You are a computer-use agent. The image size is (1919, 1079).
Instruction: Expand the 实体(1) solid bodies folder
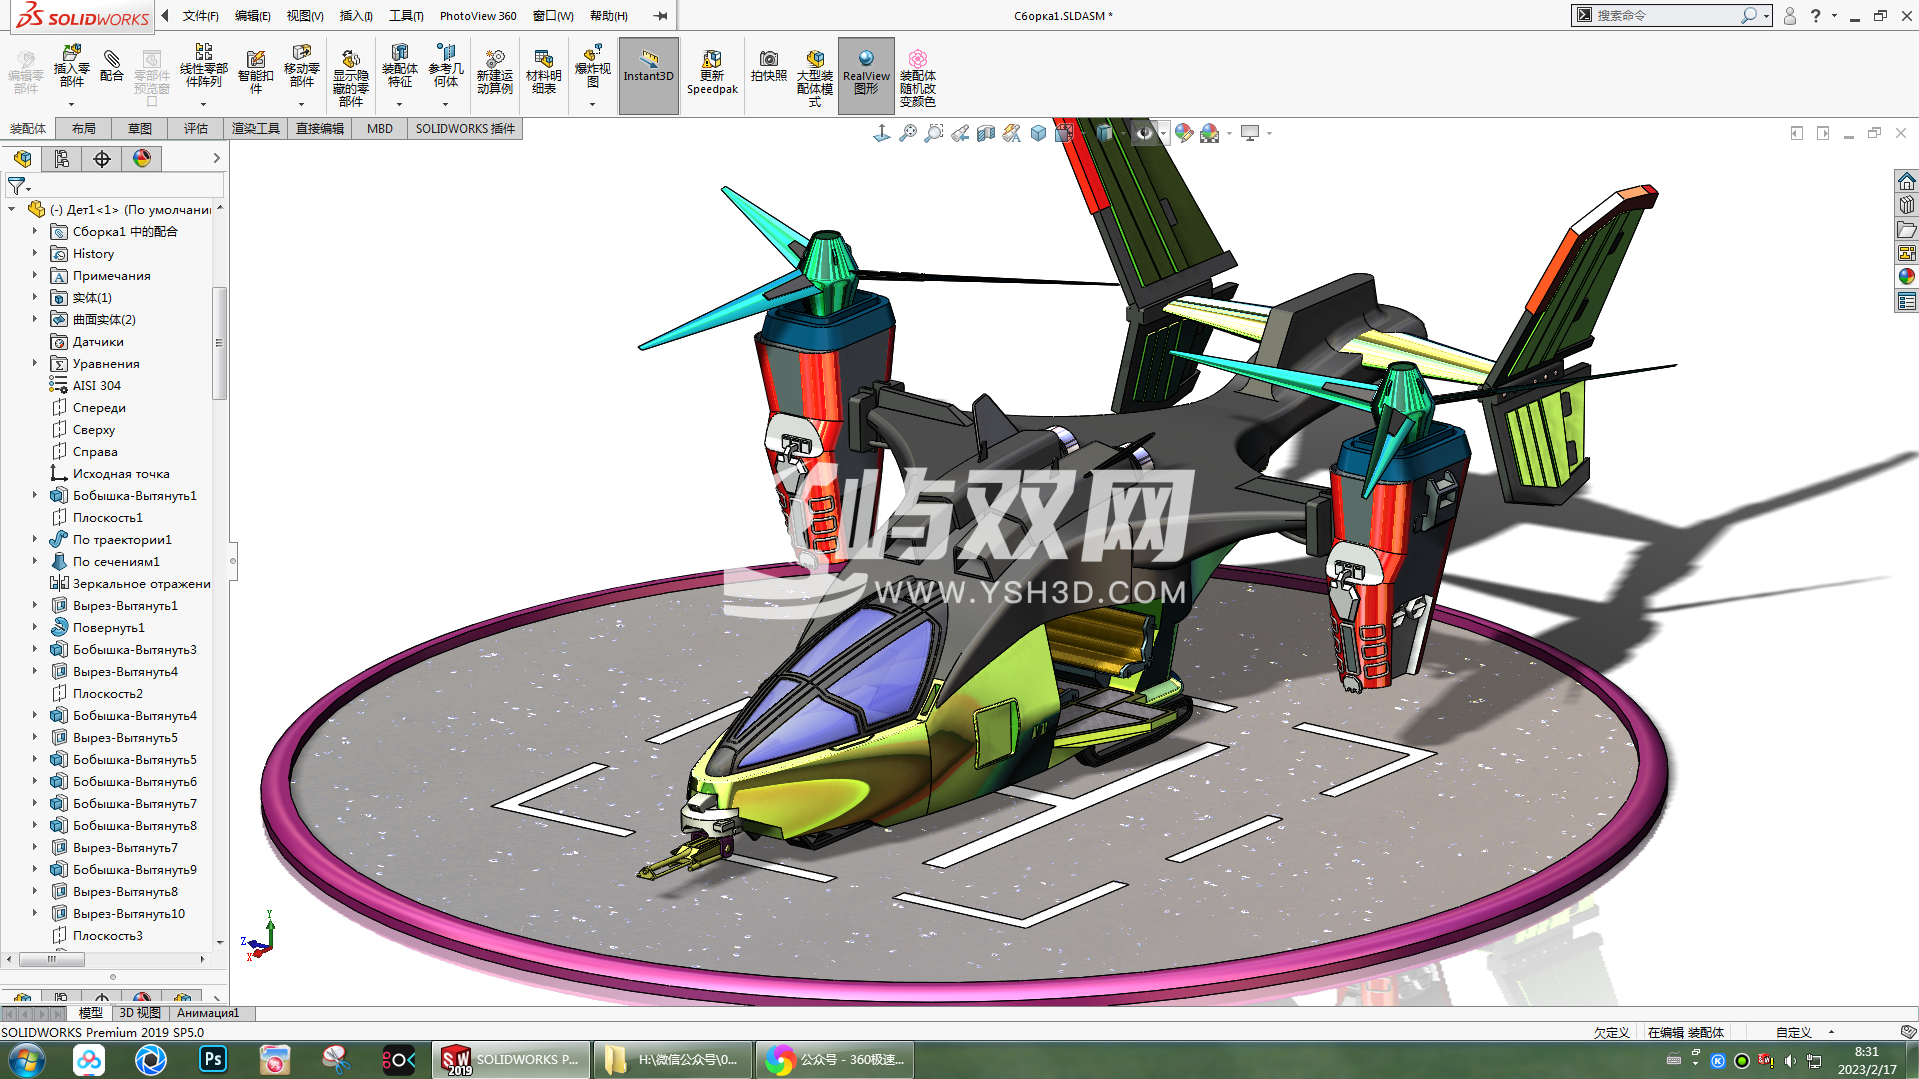tap(35, 298)
